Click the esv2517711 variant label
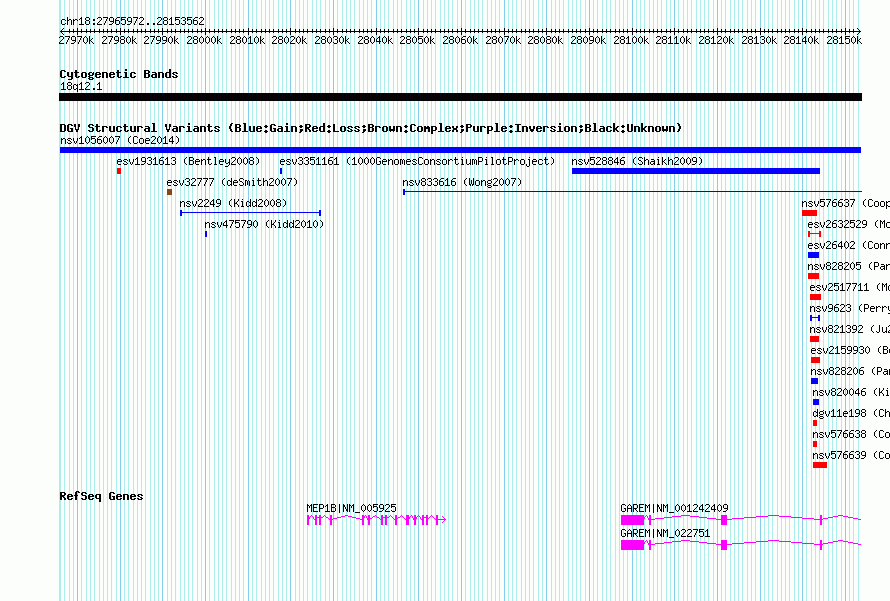Viewport: 890px width, 601px height. pyautogui.click(x=849, y=287)
